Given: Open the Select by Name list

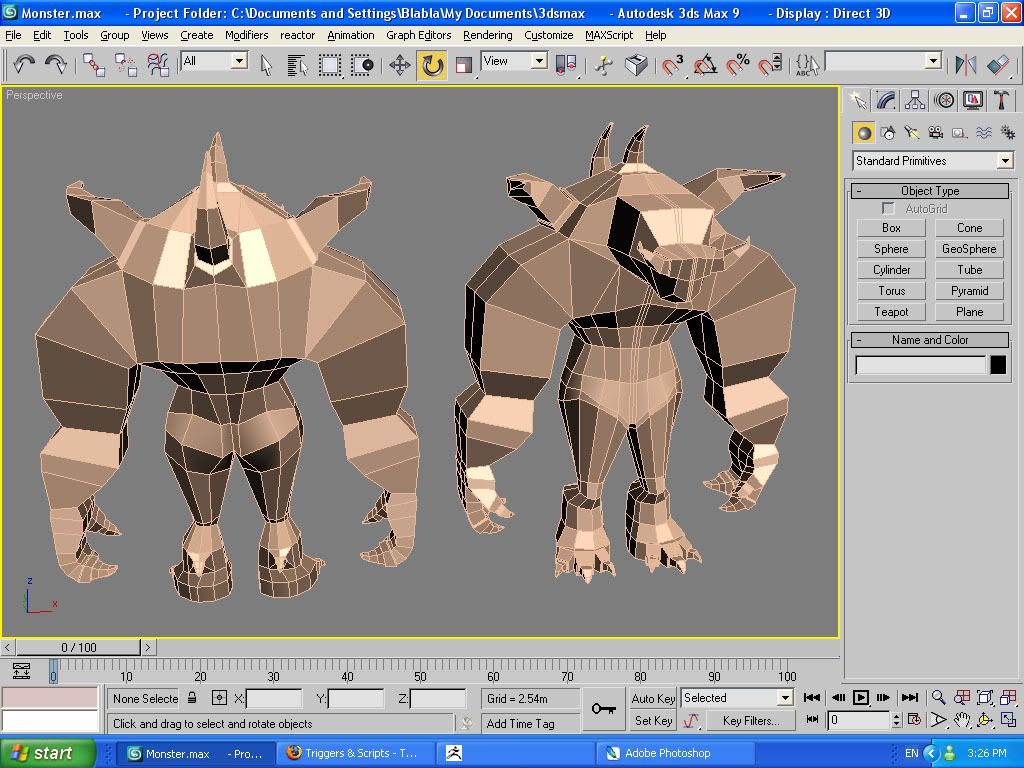Looking at the screenshot, I should coord(298,65).
